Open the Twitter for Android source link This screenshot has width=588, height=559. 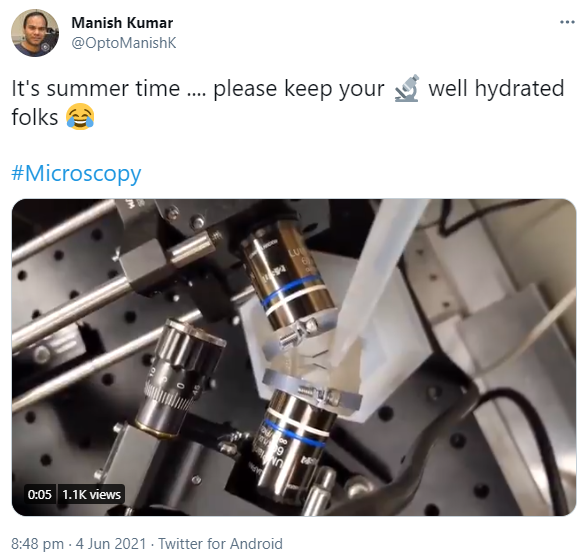220,543
